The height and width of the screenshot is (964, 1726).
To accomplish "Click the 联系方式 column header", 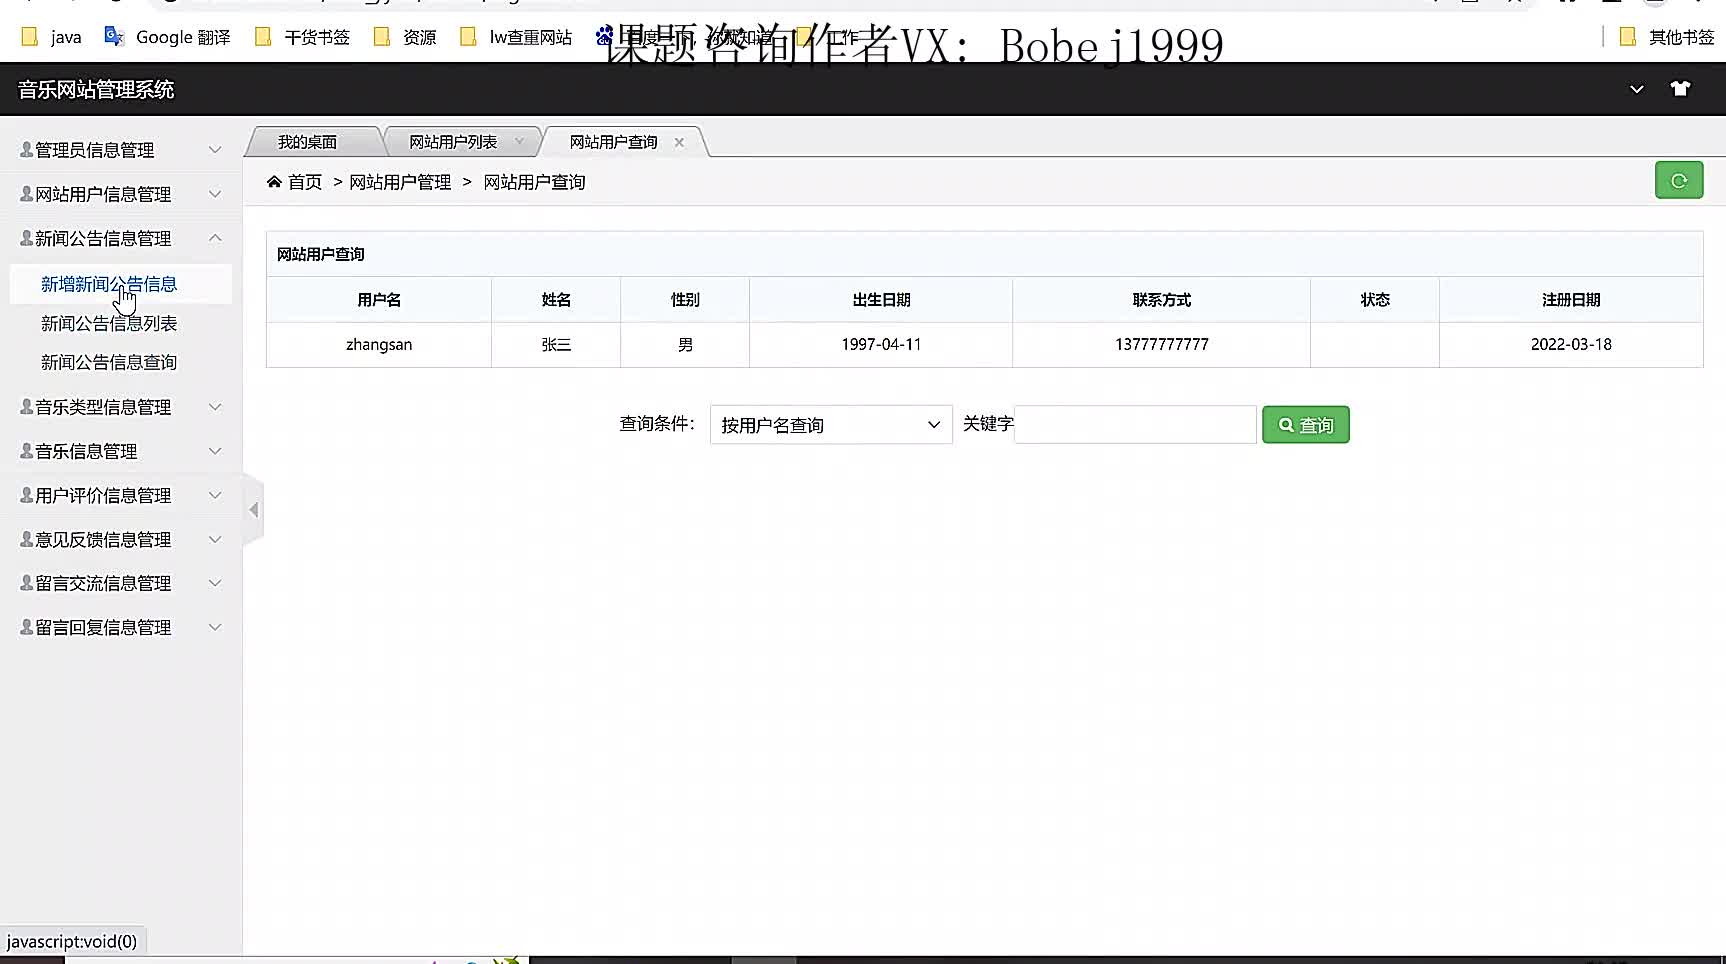I will click(x=1162, y=300).
